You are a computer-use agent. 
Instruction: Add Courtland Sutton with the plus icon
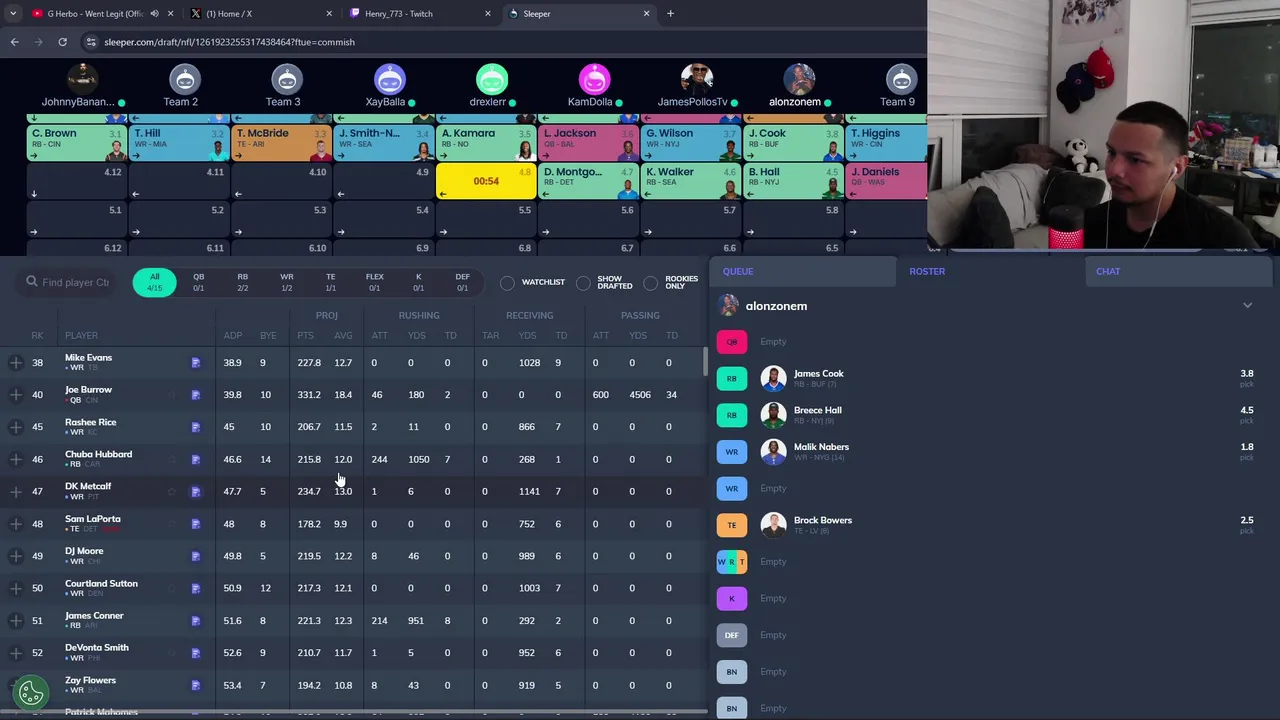(16, 588)
